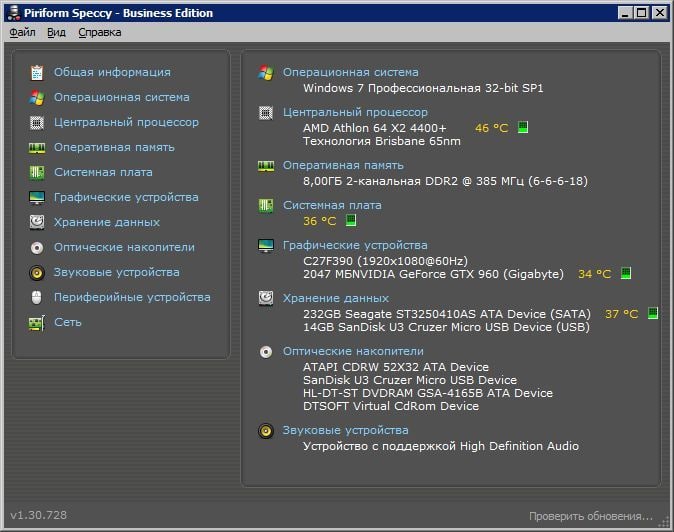
Task: Click the v1.30.728 version label
Action: click(x=39, y=515)
